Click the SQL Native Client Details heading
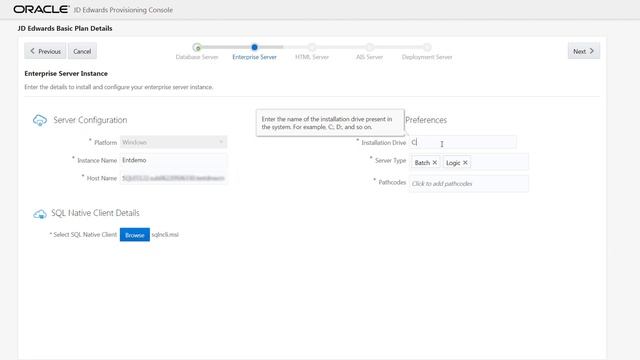Viewport: 640px width, 360px height. coord(95,213)
